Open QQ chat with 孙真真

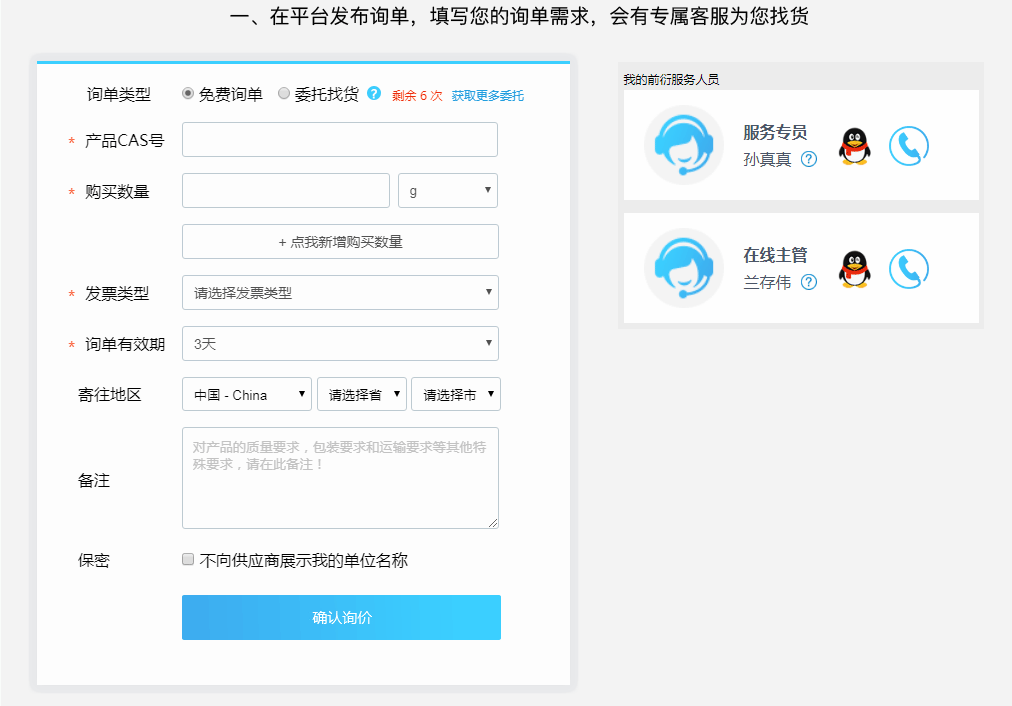[x=855, y=146]
